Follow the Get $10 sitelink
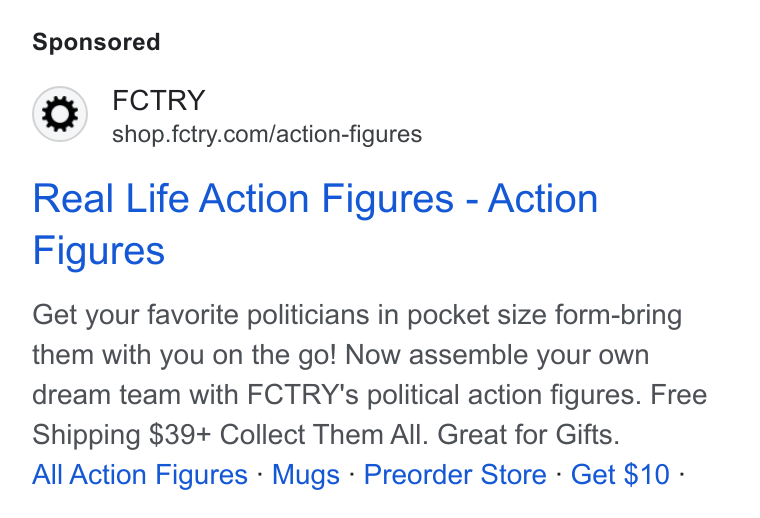Viewport: 760px width, 518px height. coord(620,474)
